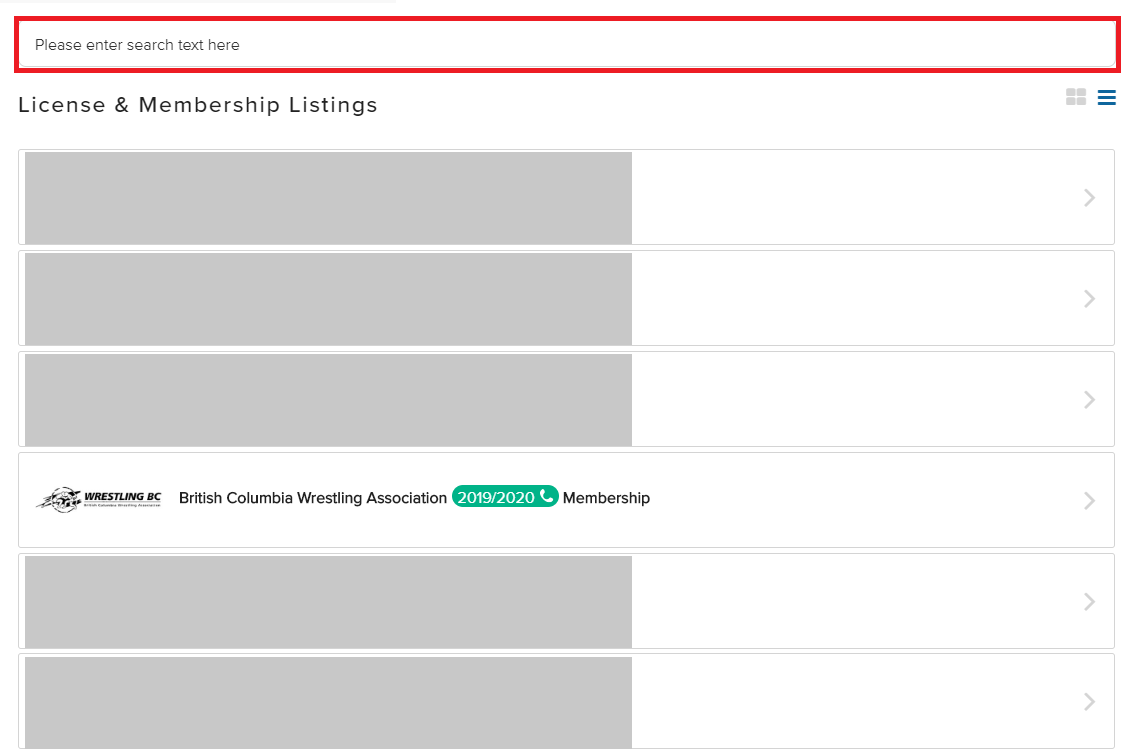Viewport: 1126px width, 753px height.
Task: Select the first greyed-out listing placeholder
Action: 328,197
